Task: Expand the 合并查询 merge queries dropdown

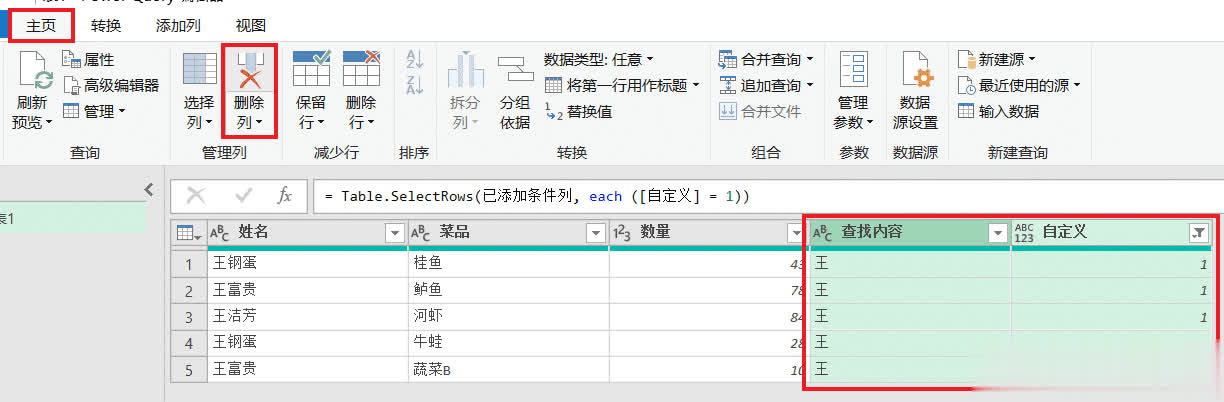Action: [809, 60]
